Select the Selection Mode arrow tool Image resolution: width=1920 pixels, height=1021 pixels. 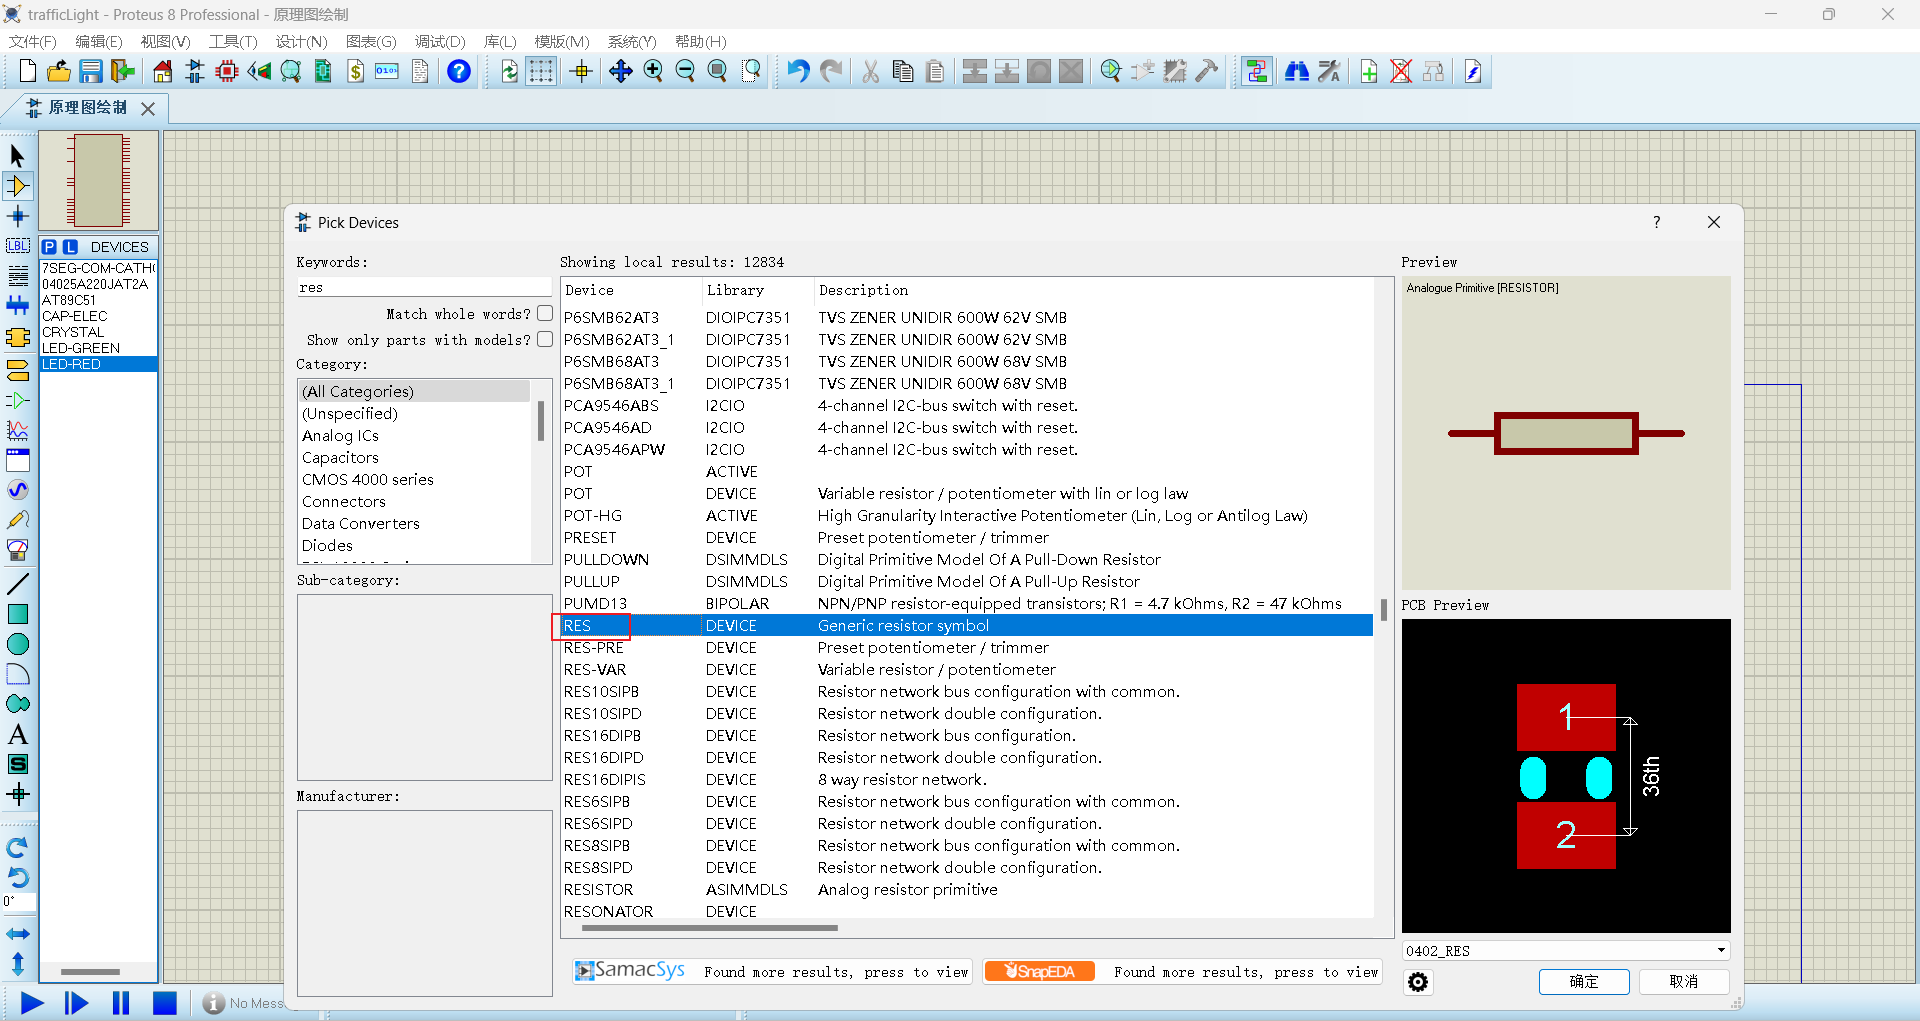[x=17, y=155]
